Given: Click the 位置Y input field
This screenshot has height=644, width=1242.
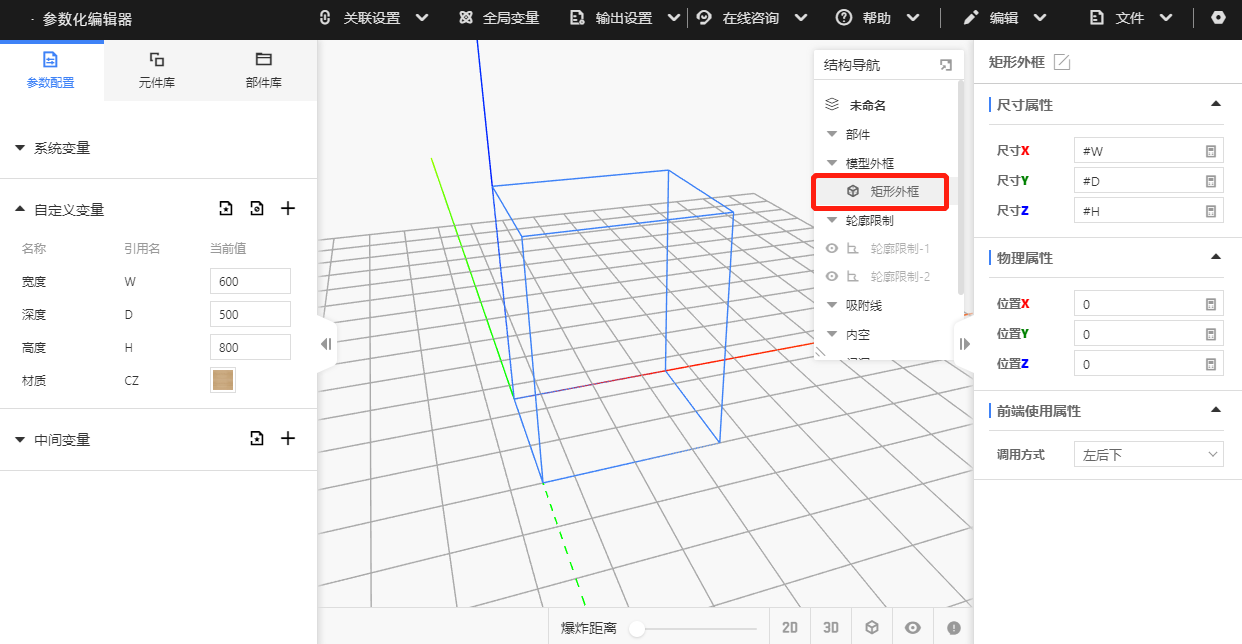Looking at the screenshot, I should pyautogui.click(x=1149, y=334).
